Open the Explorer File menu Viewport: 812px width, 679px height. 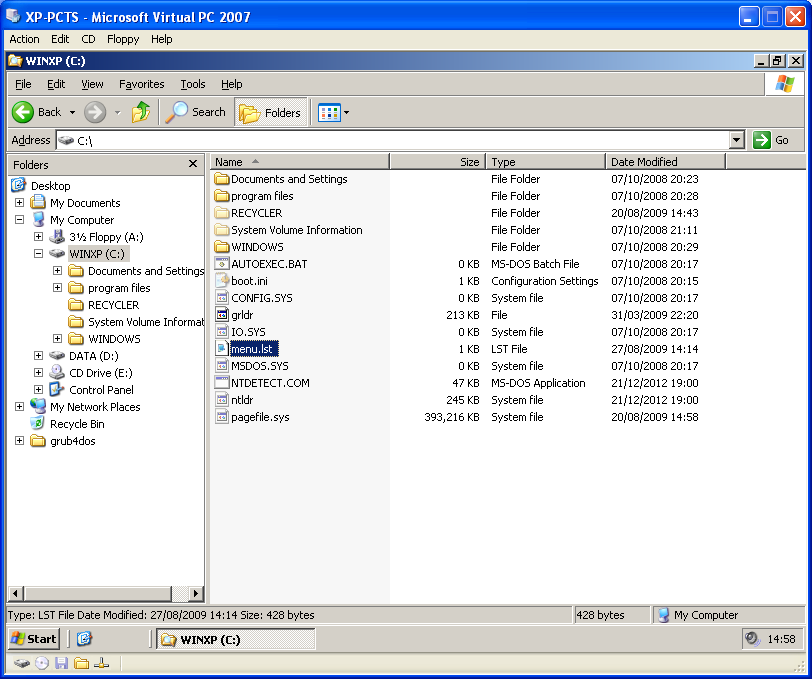point(23,84)
